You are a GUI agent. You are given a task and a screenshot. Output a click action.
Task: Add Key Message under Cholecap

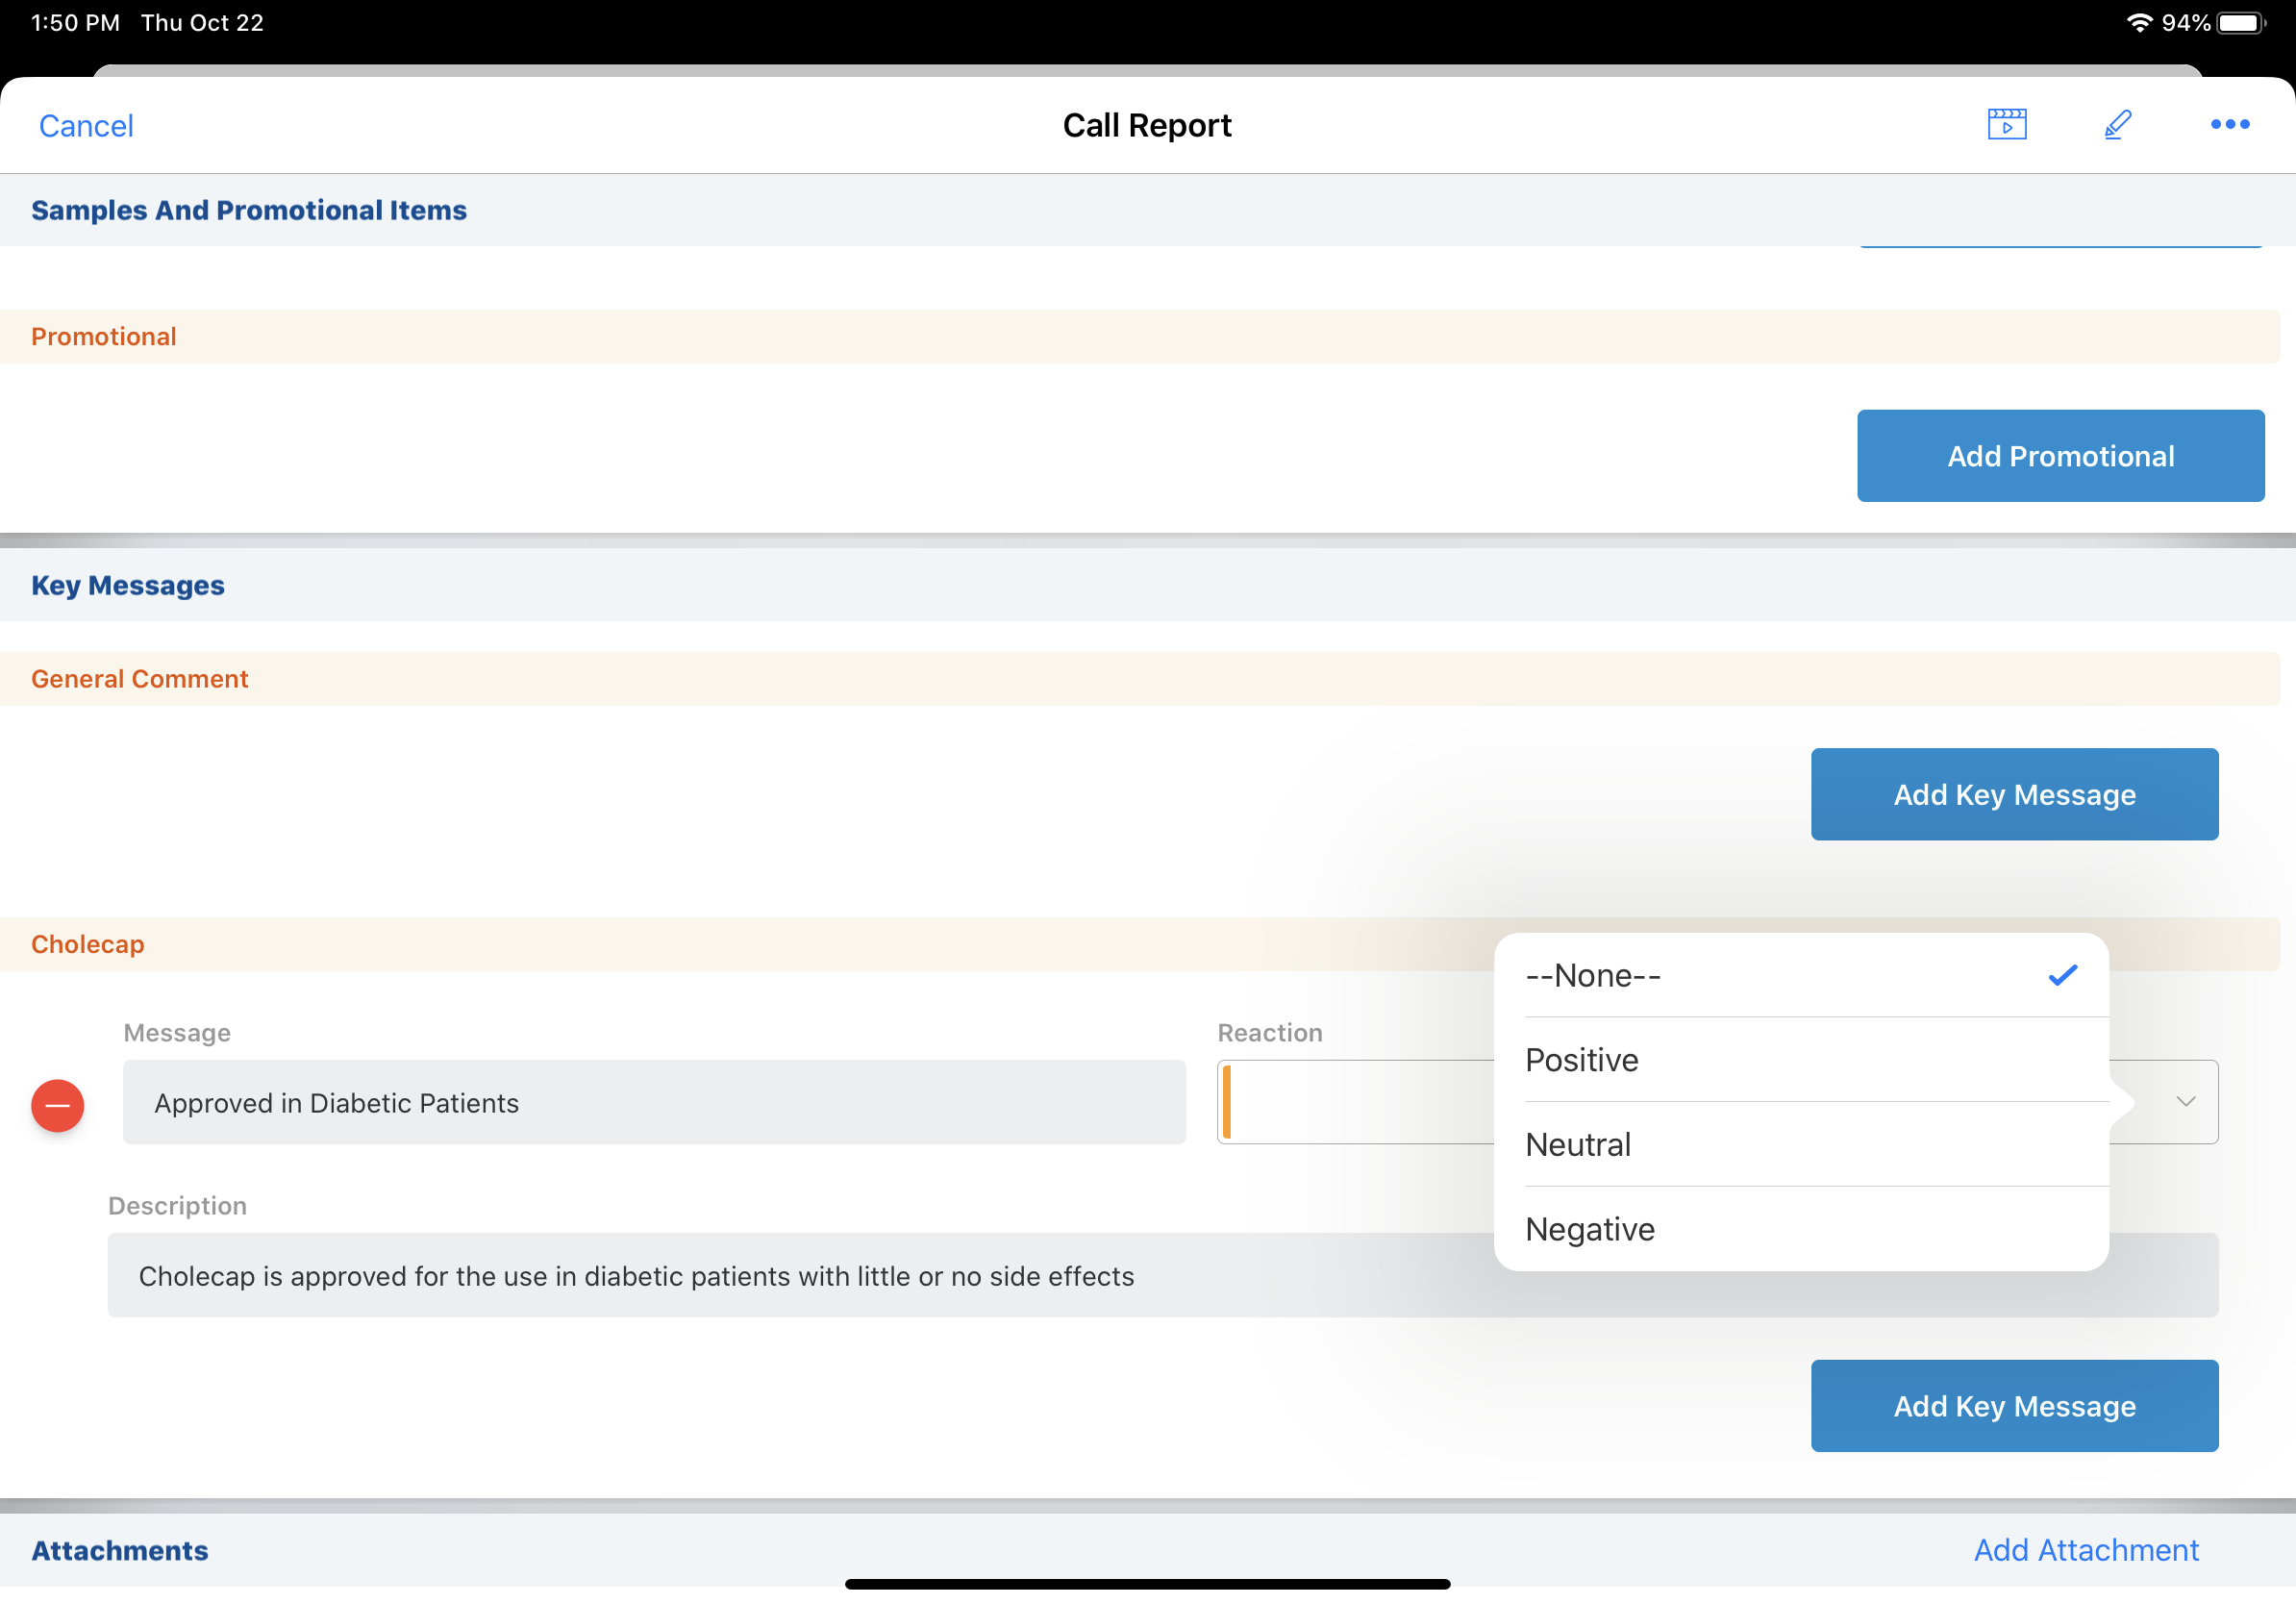[2014, 1405]
